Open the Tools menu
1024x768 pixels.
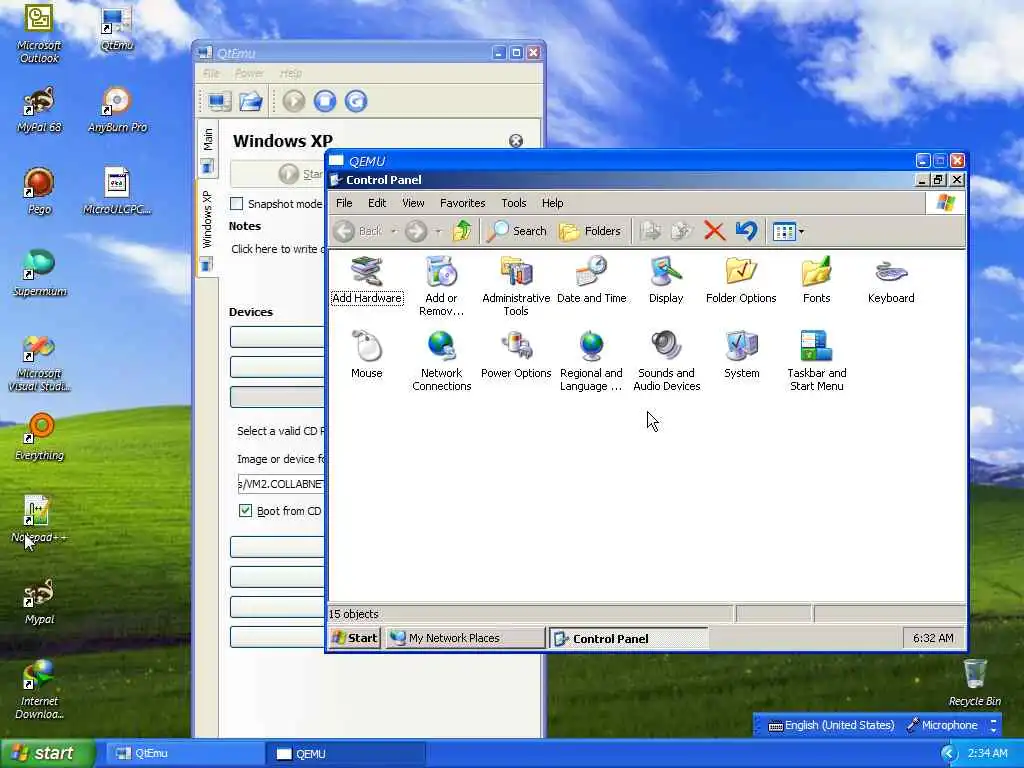click(x=513, y=203)
